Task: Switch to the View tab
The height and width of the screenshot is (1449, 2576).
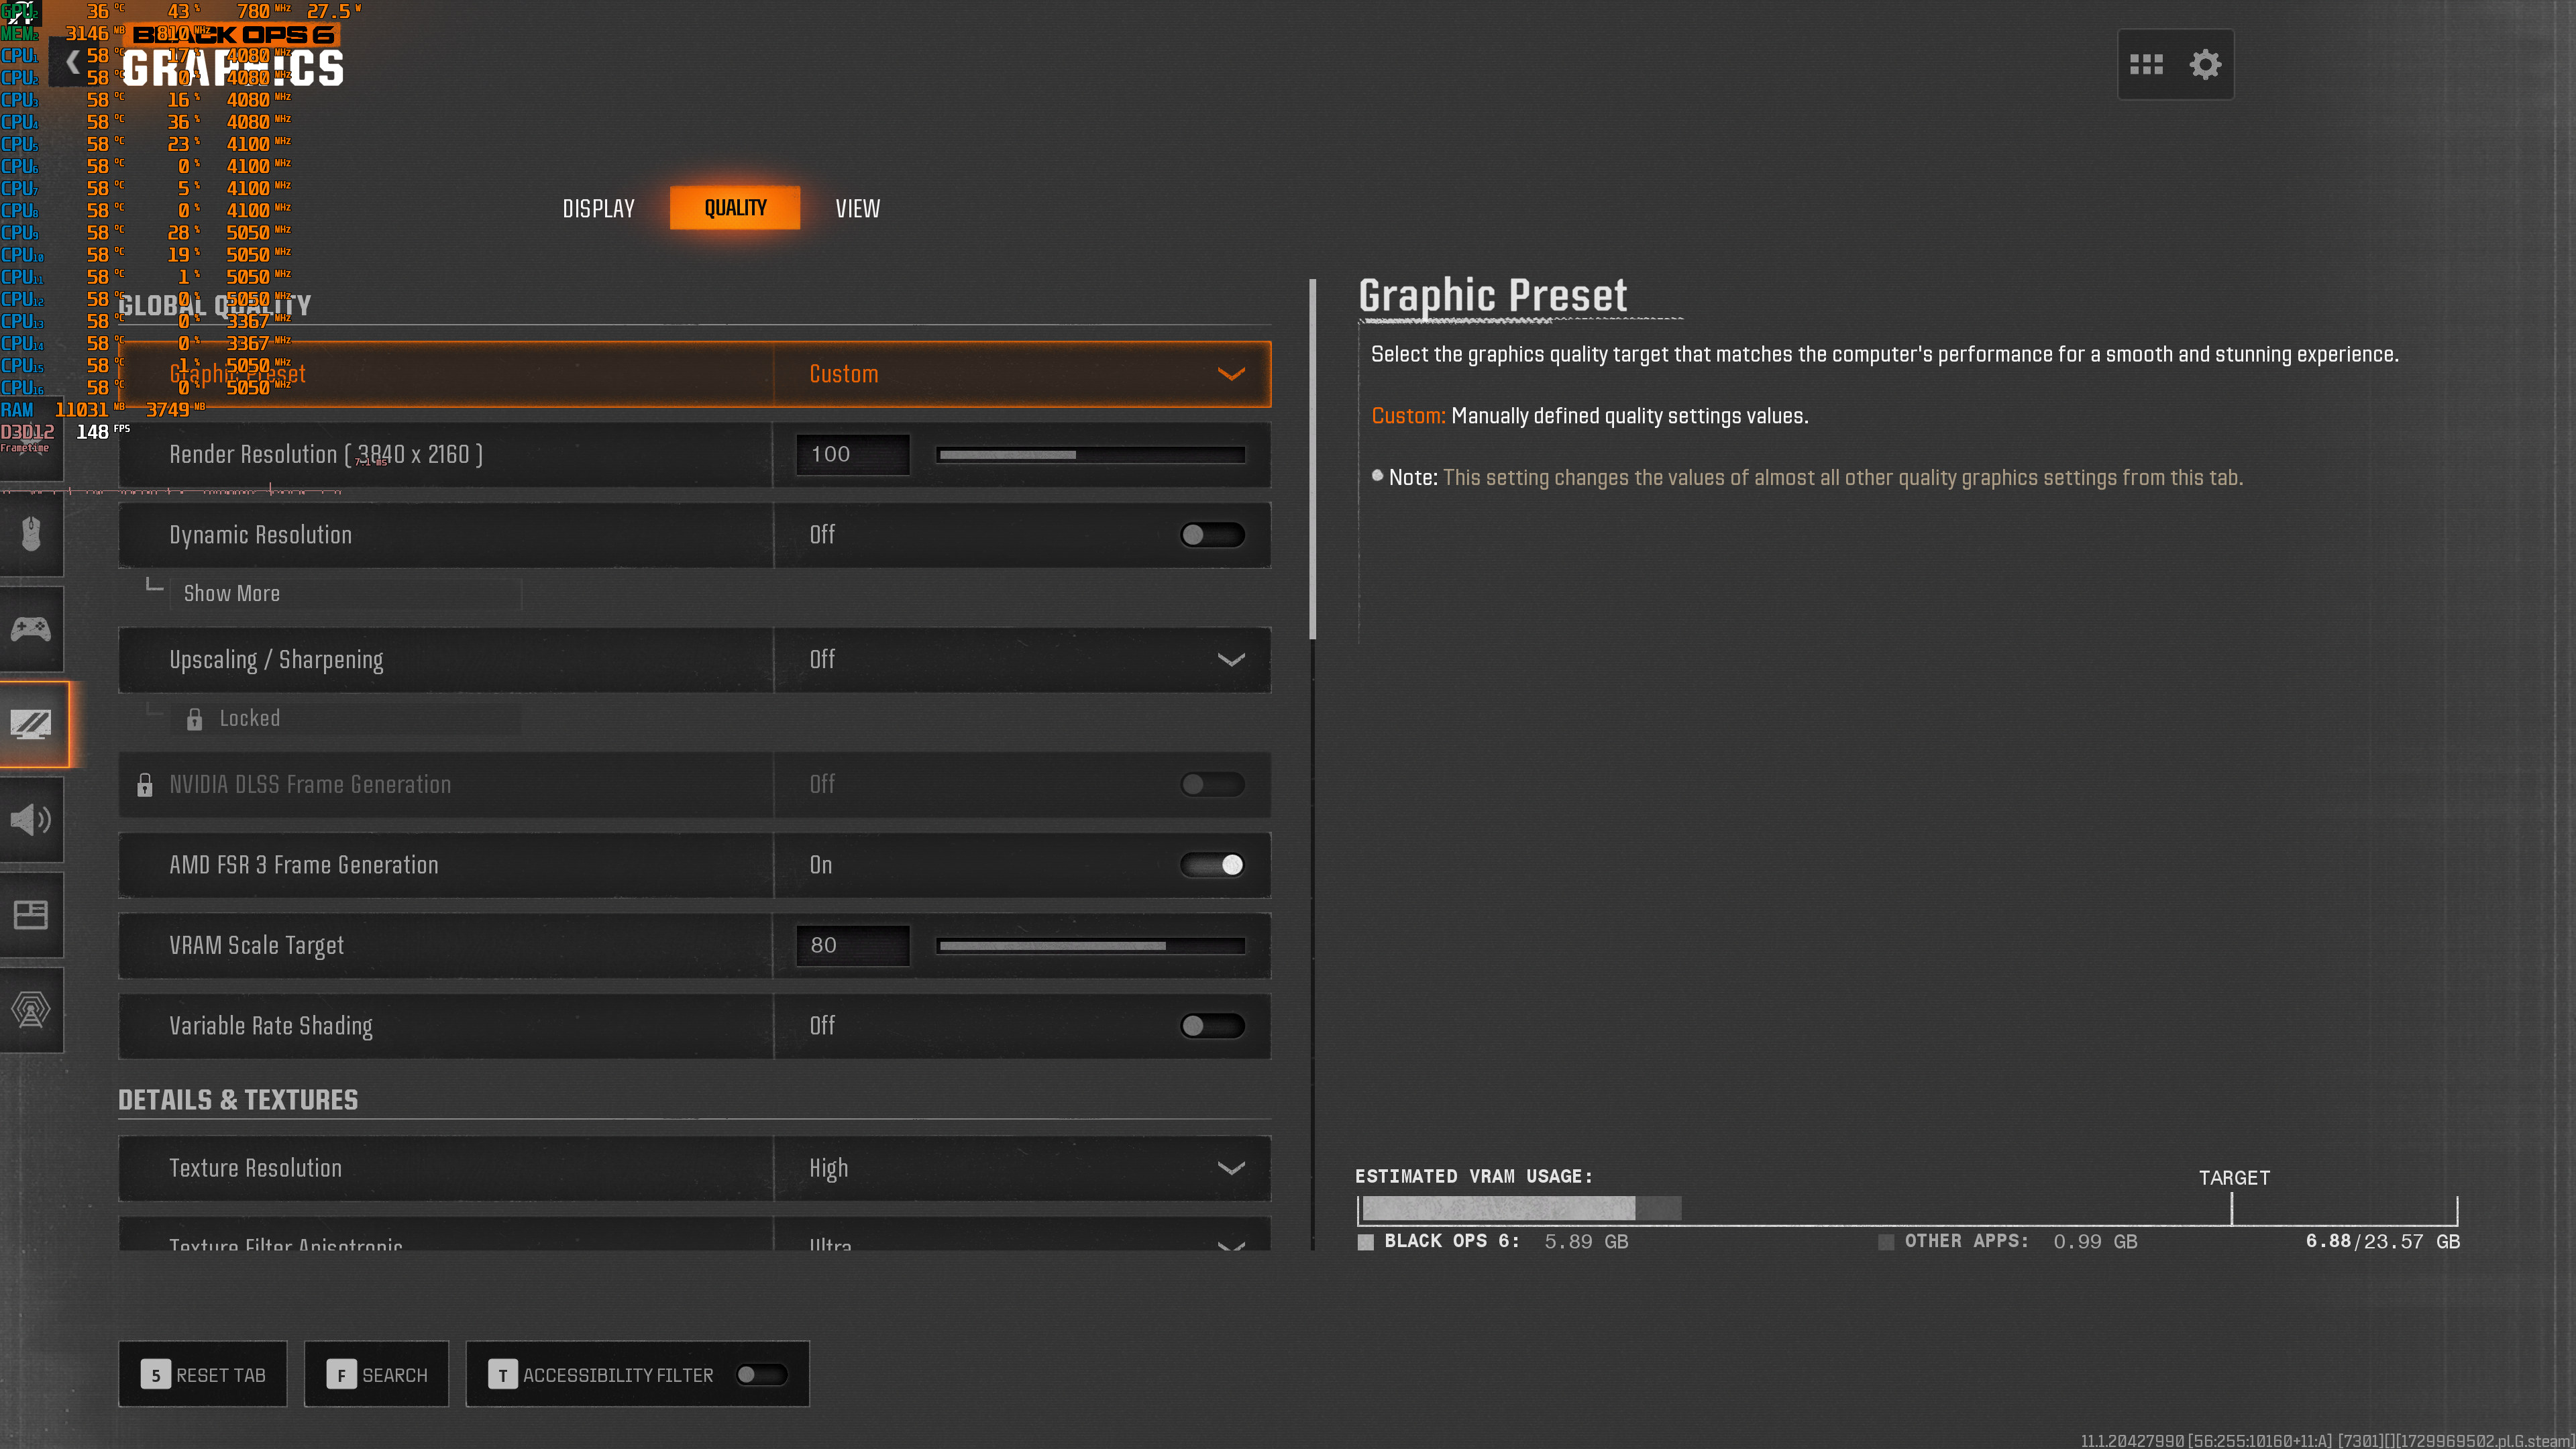Action: [x=857, y=209]
